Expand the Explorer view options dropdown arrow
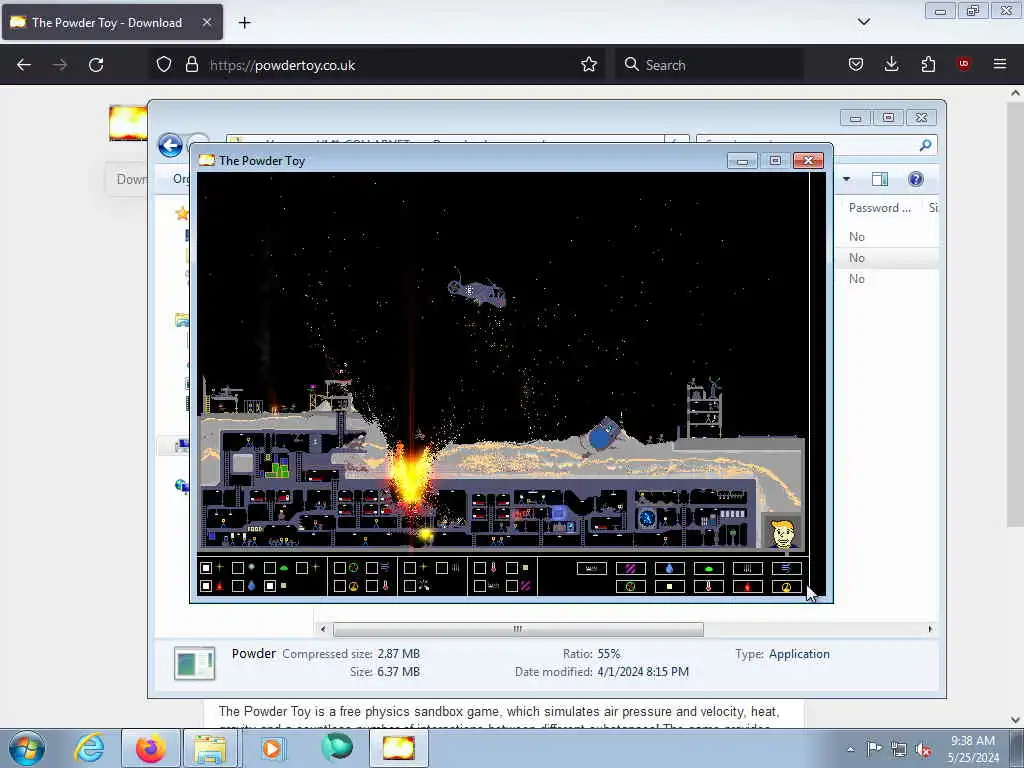Image resolution: width=1024 pixels, height=768 pixels. click(846, 179)
